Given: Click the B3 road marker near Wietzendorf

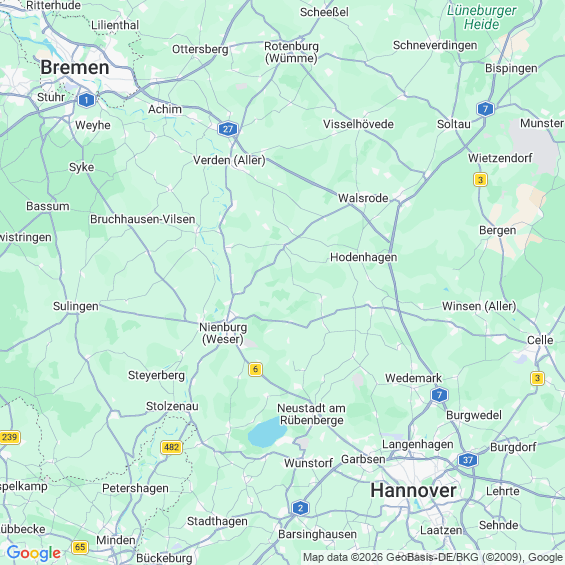Looking at the screenshot, I should (x=480, y=179).
